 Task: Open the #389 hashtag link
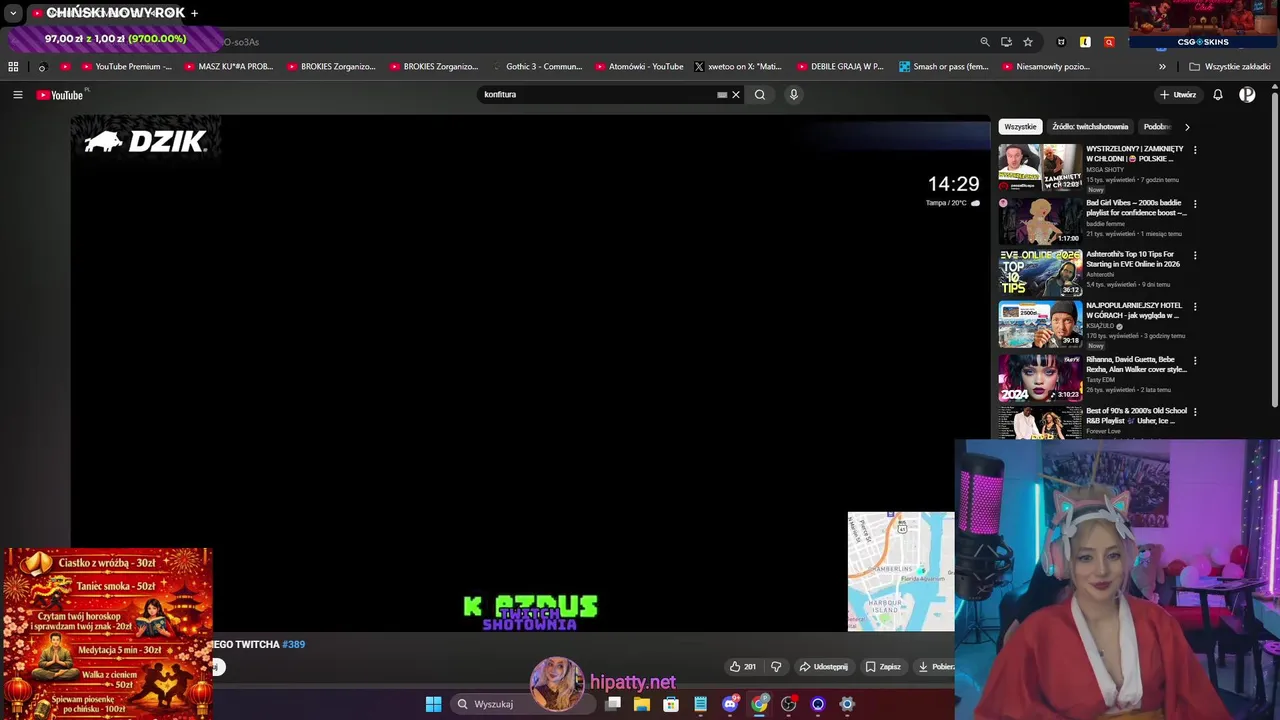[293, 645]
